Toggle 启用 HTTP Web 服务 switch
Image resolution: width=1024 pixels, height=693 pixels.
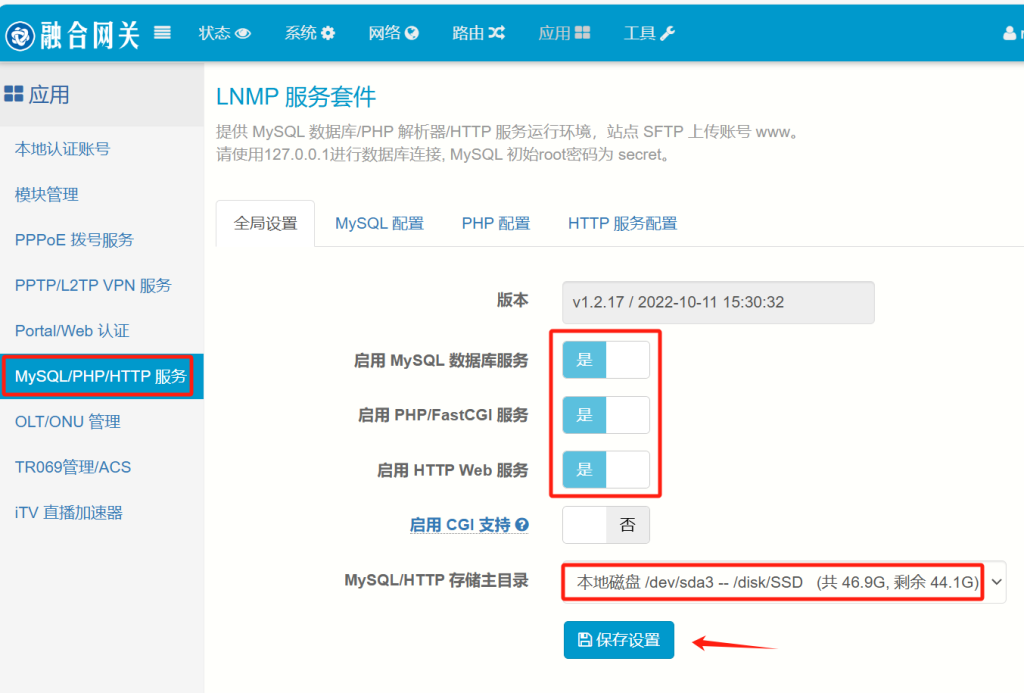coord(606,470)
